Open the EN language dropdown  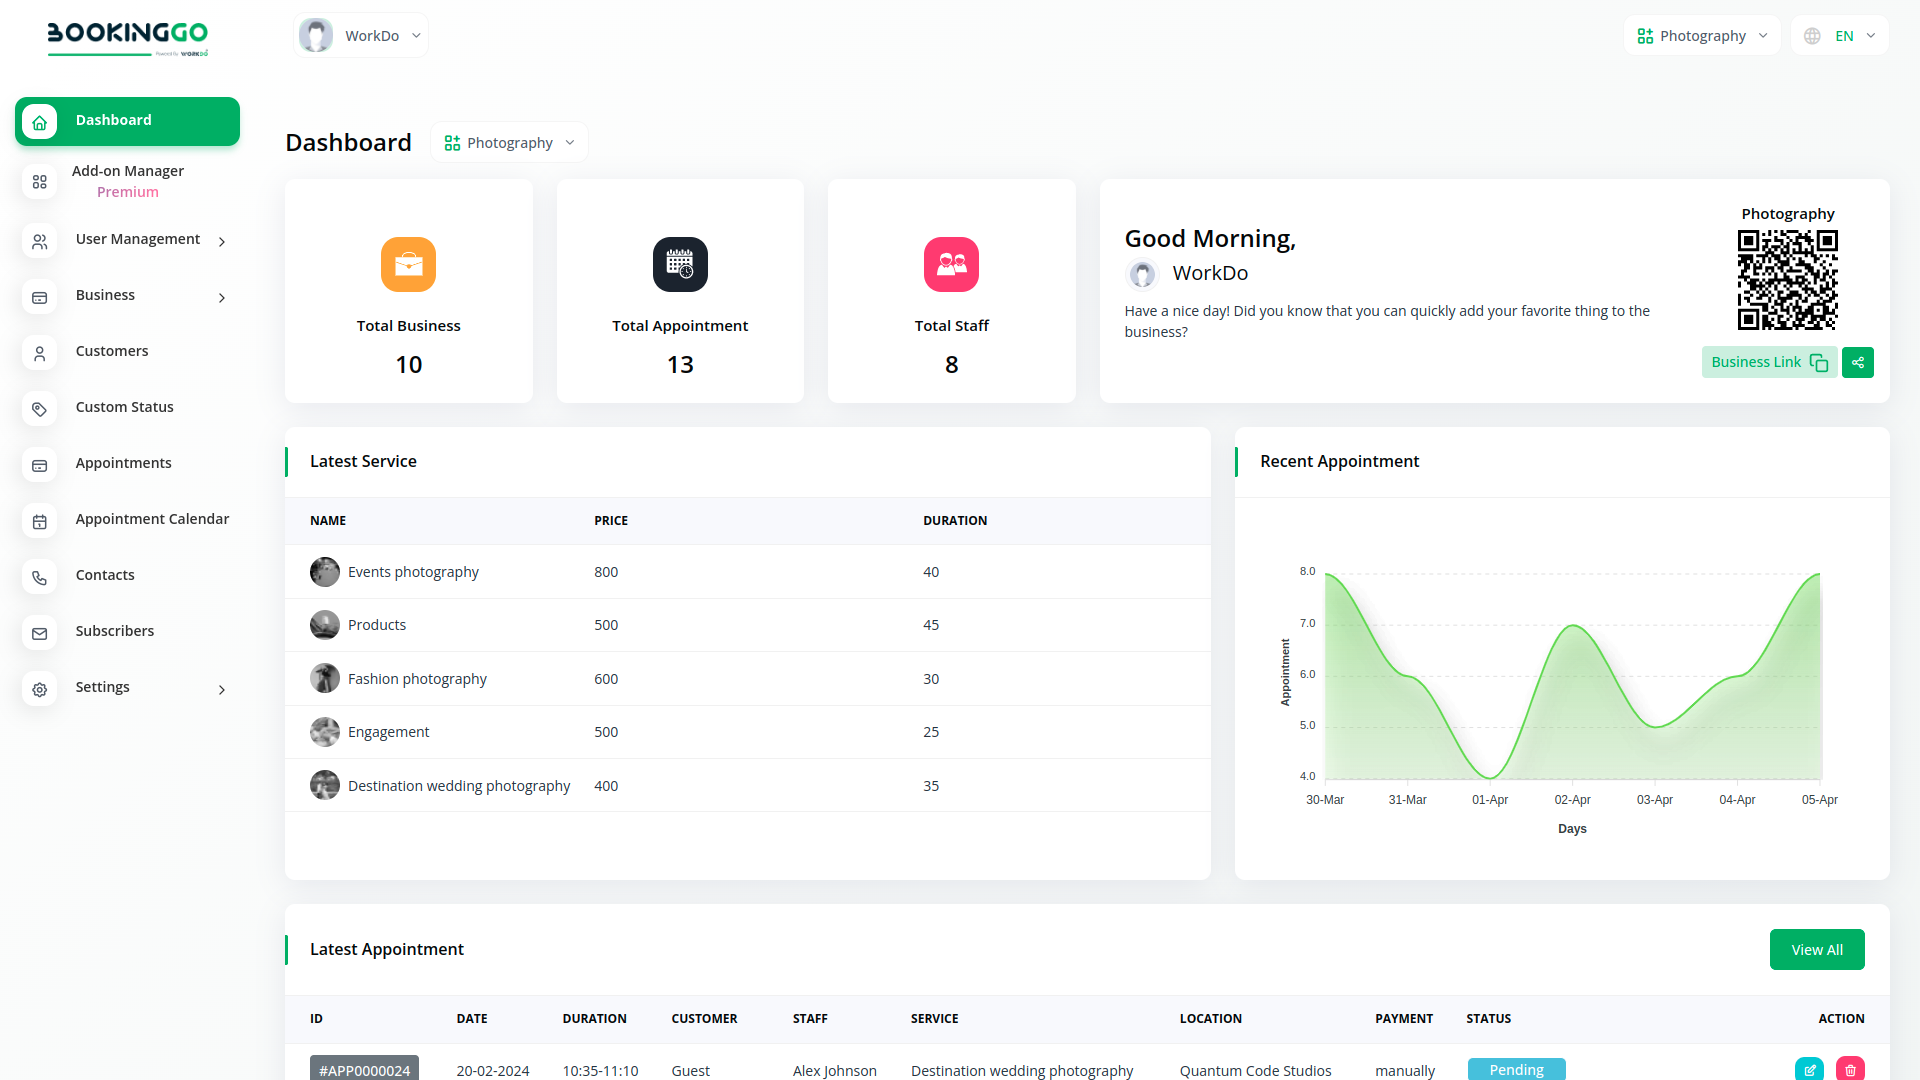pos(1838,35)
